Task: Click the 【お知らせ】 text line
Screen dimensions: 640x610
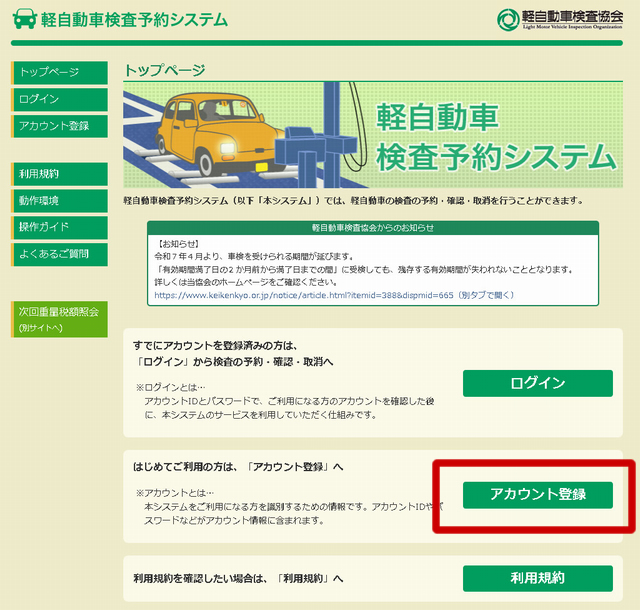Action: pos(178,244)
